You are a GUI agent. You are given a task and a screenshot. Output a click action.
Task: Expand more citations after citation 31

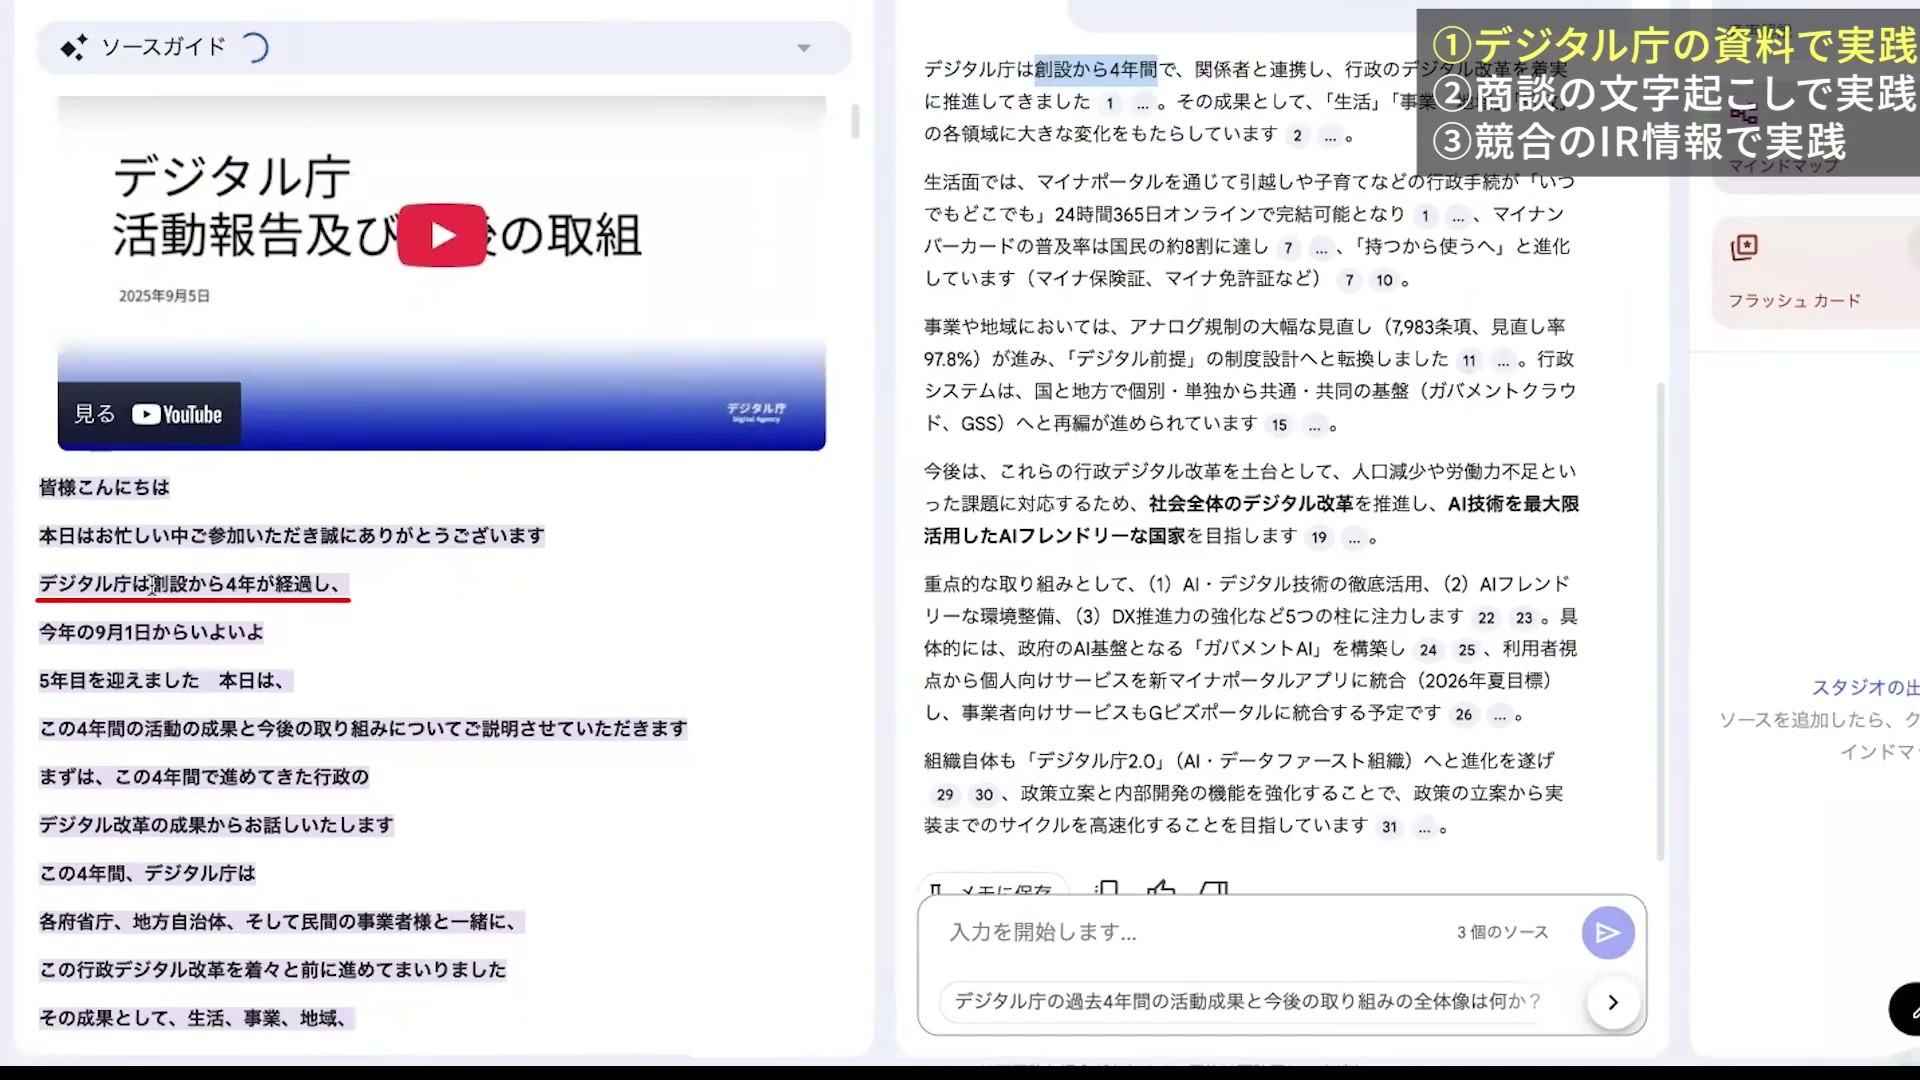[x=1424, y=828]
